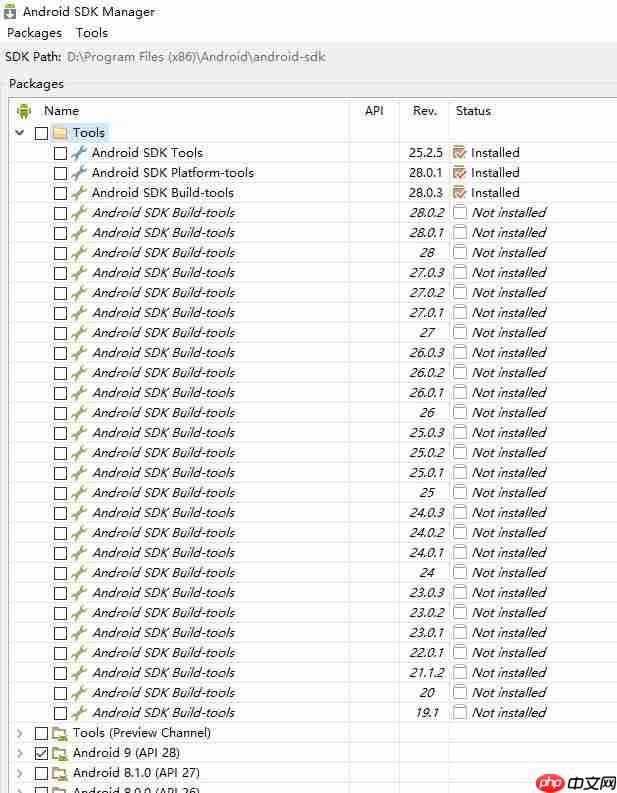Viewport: 617px width, 793px height.
Task: Select Build-tools row with revision 23.0.2
Action: pos(316,612)
